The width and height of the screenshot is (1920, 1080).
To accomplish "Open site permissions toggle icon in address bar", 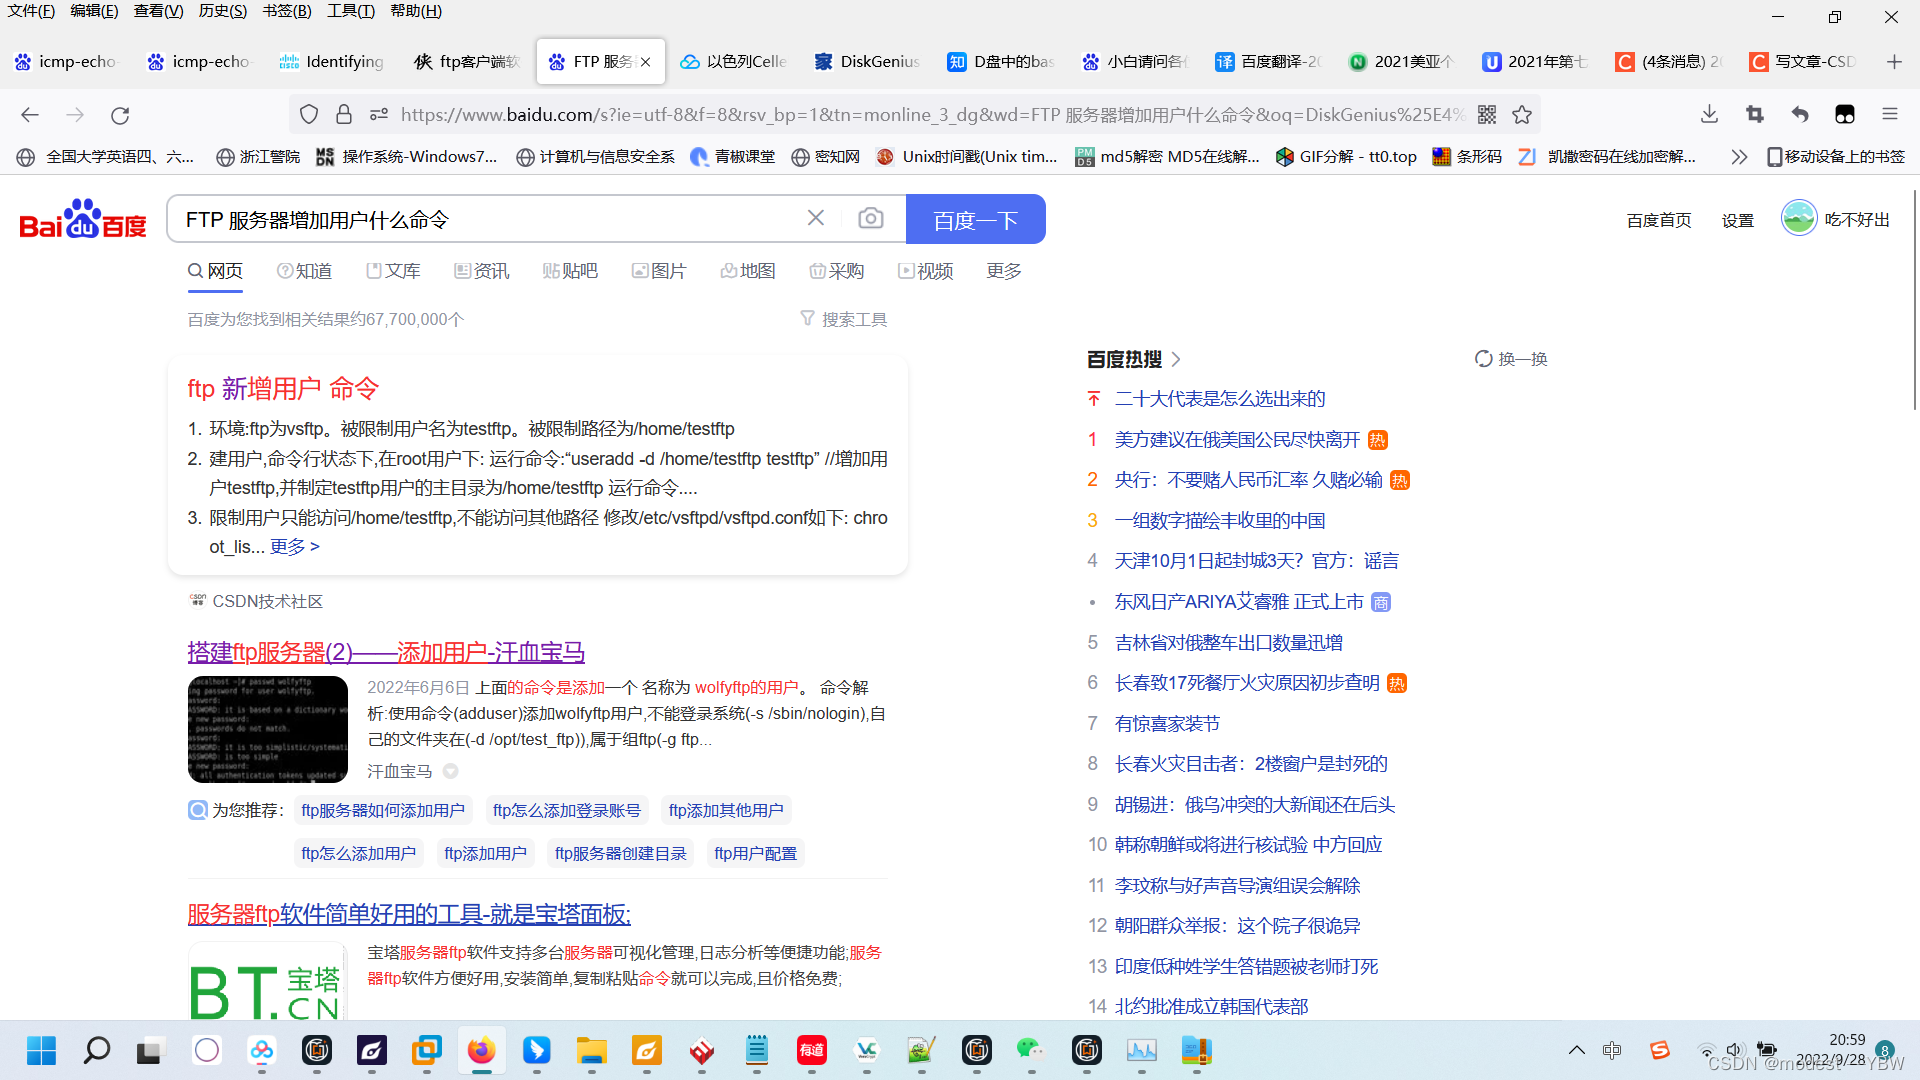I will click(x=379, y=115).
